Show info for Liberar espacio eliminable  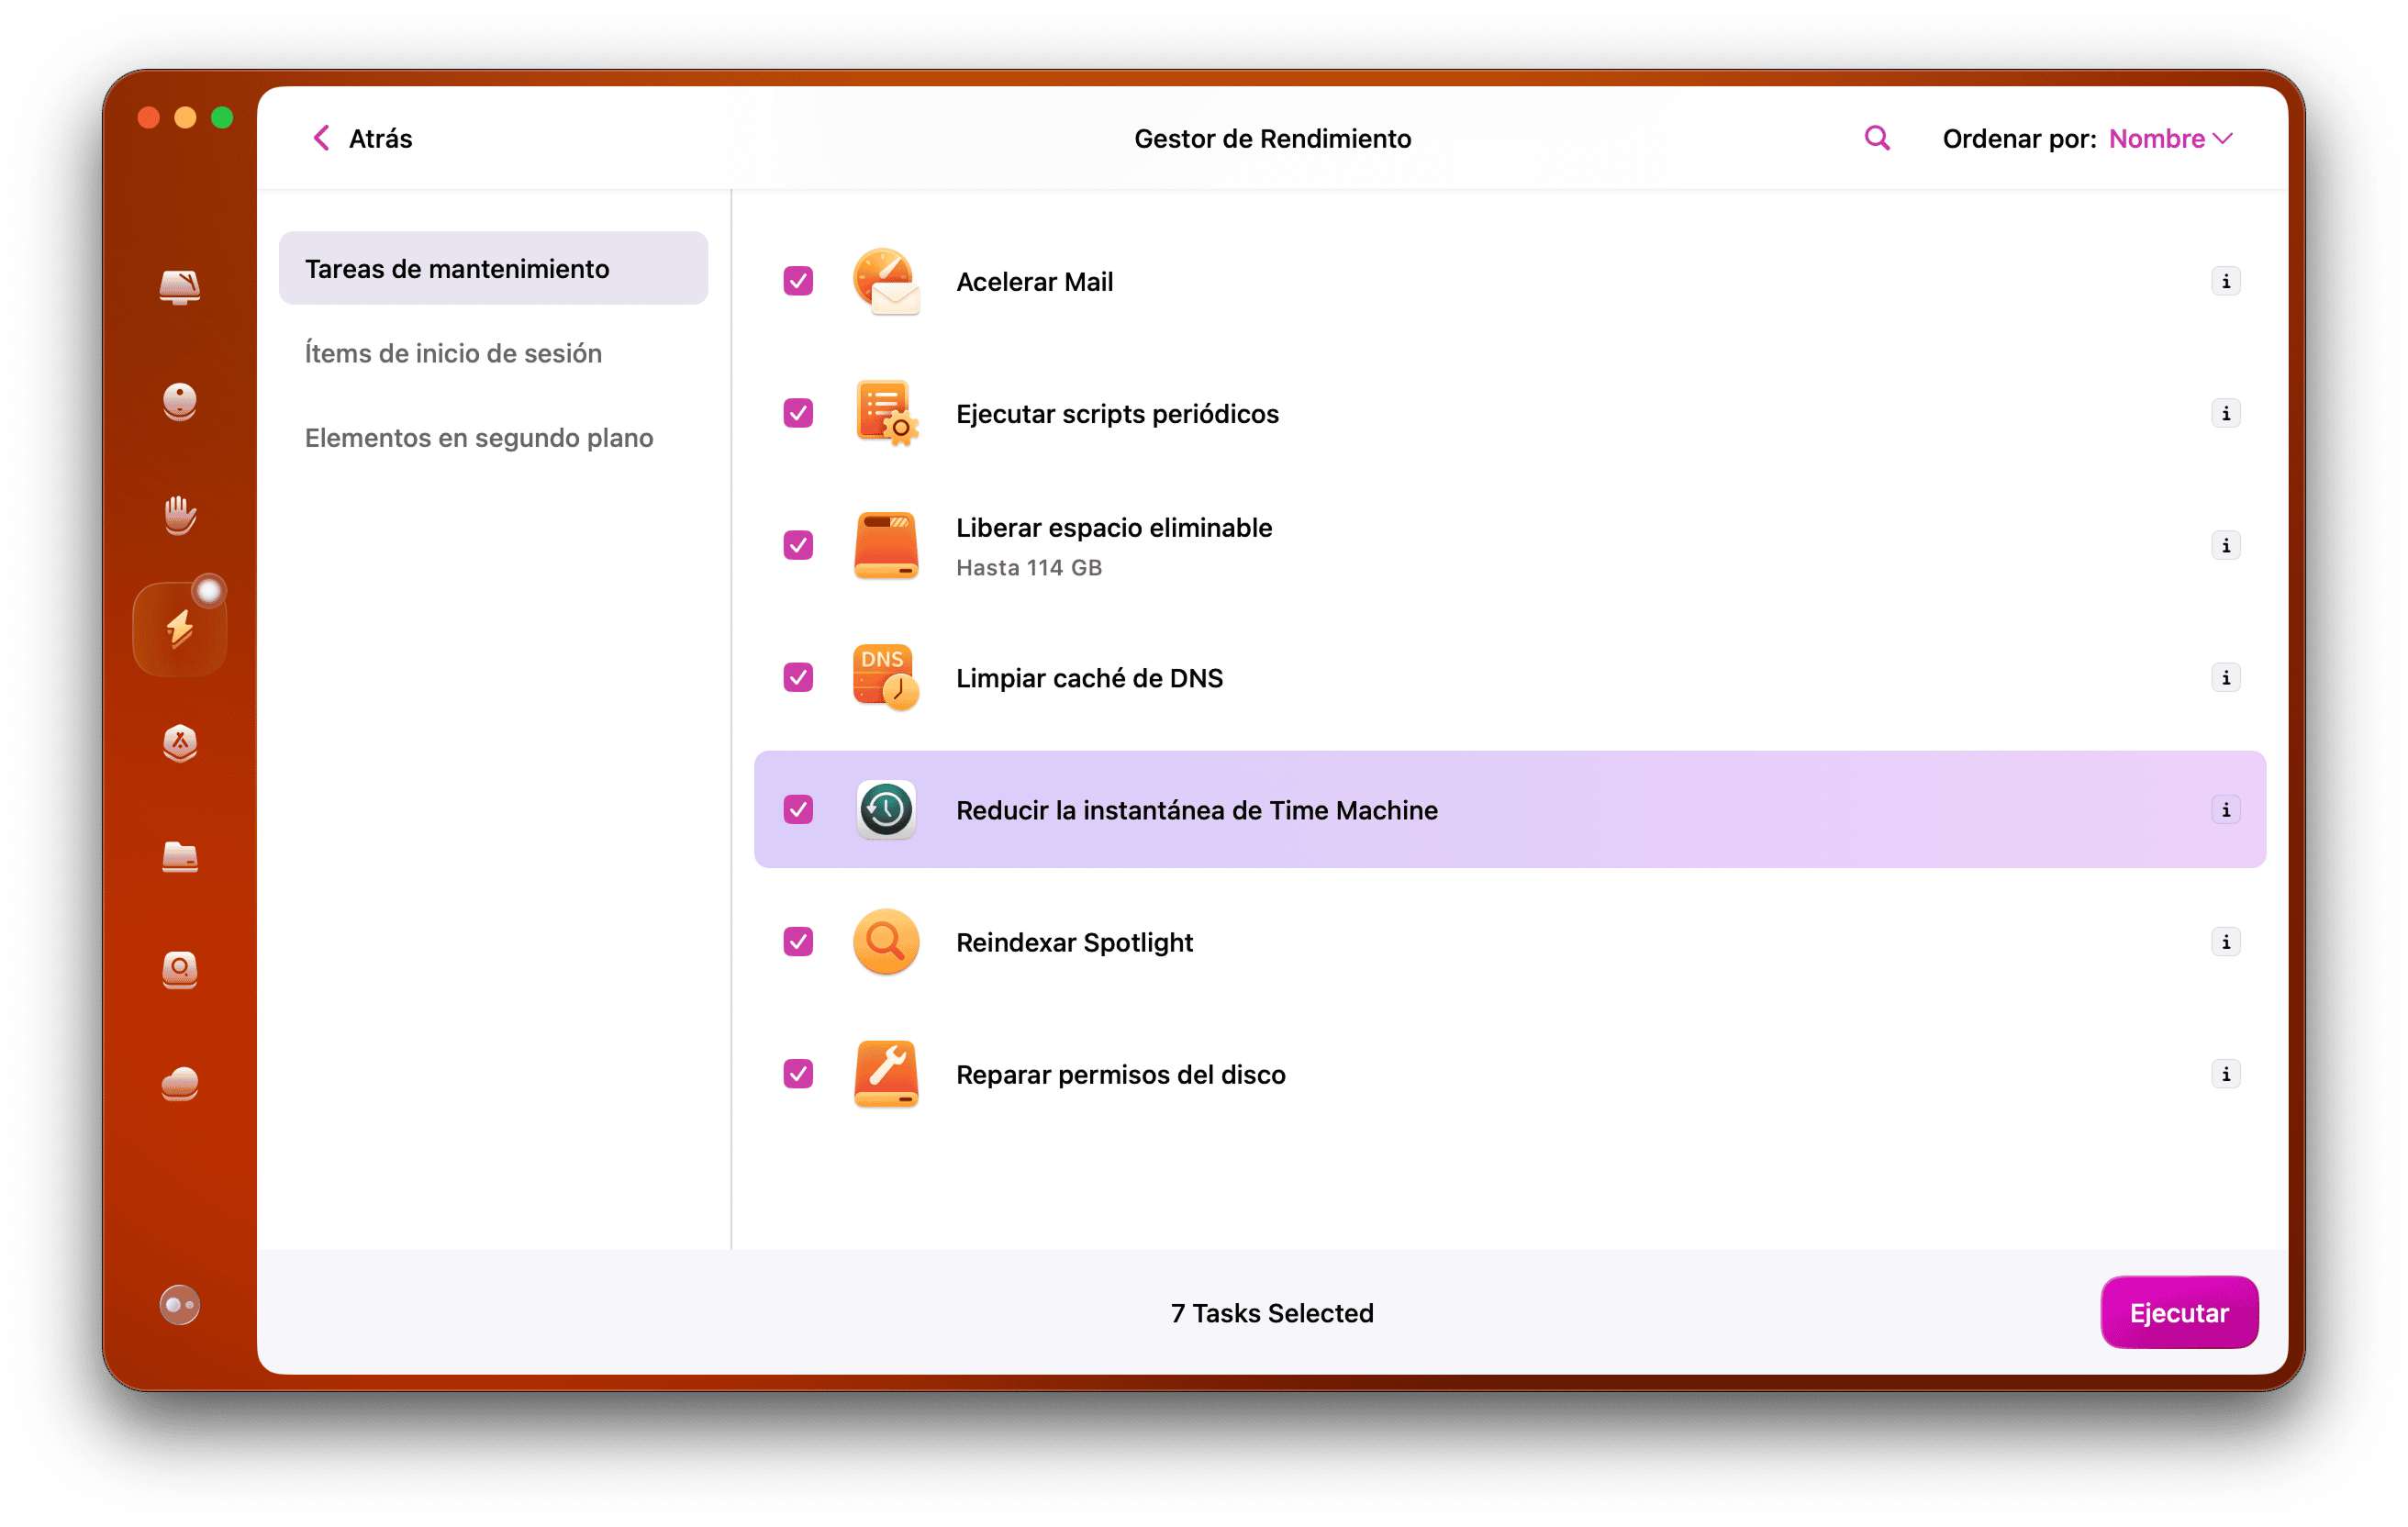coord(2226,545)
